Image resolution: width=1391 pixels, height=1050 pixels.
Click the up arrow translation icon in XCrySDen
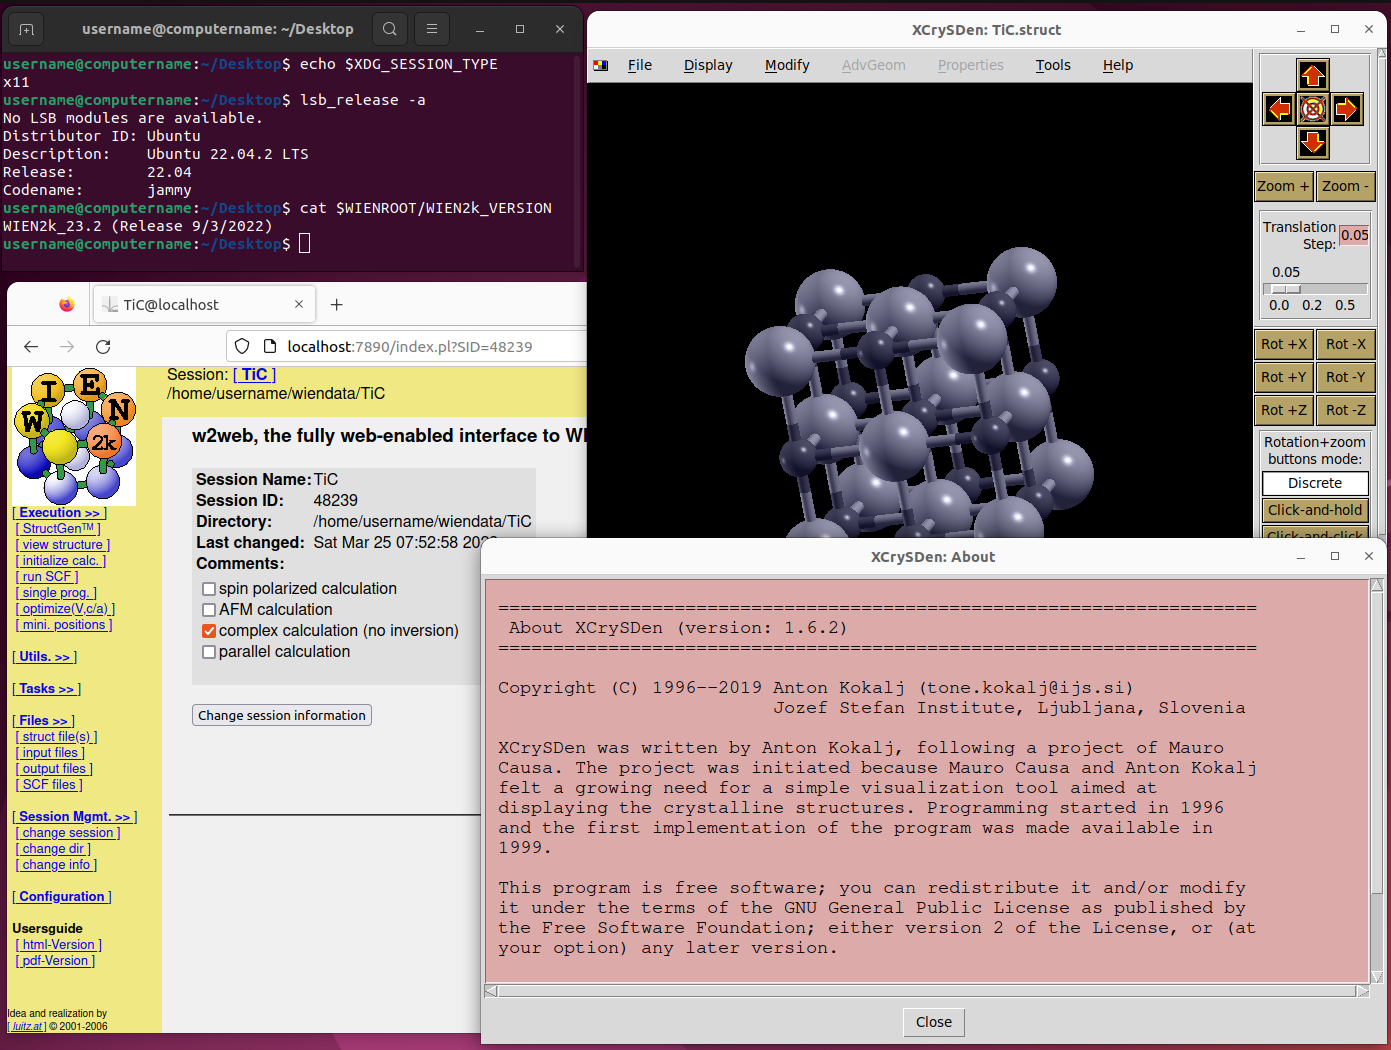(1313, 75)
